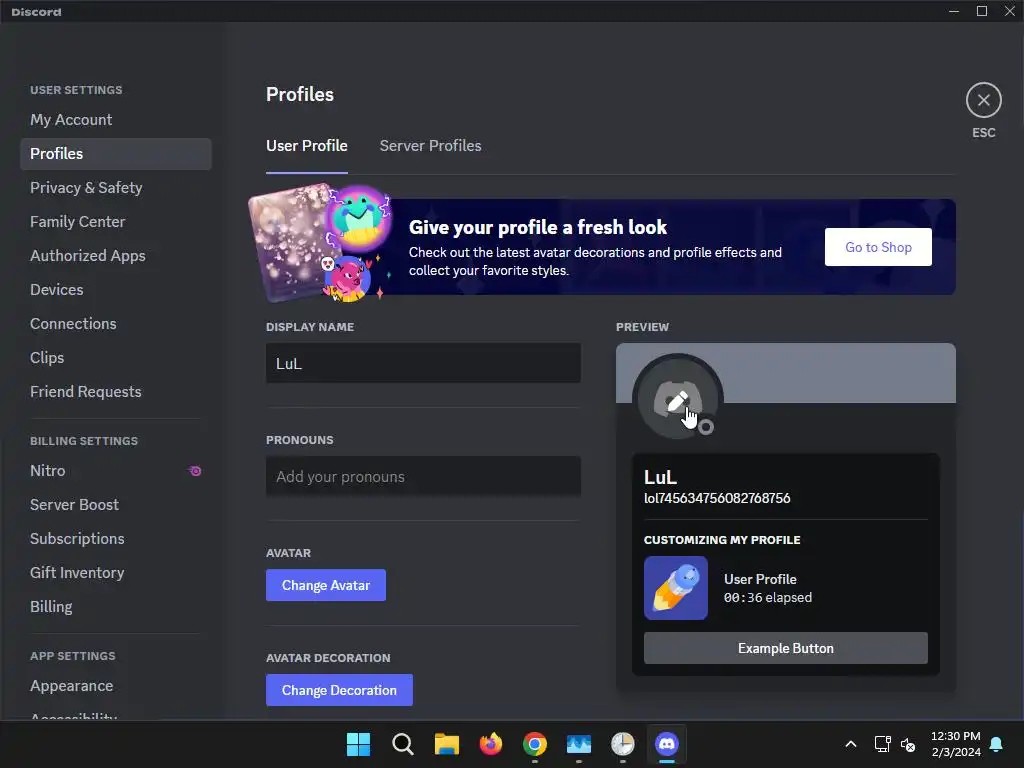This screenshot has height=768, width=1024.
Task: Open Windows Start menu
Action: [358, 744]
